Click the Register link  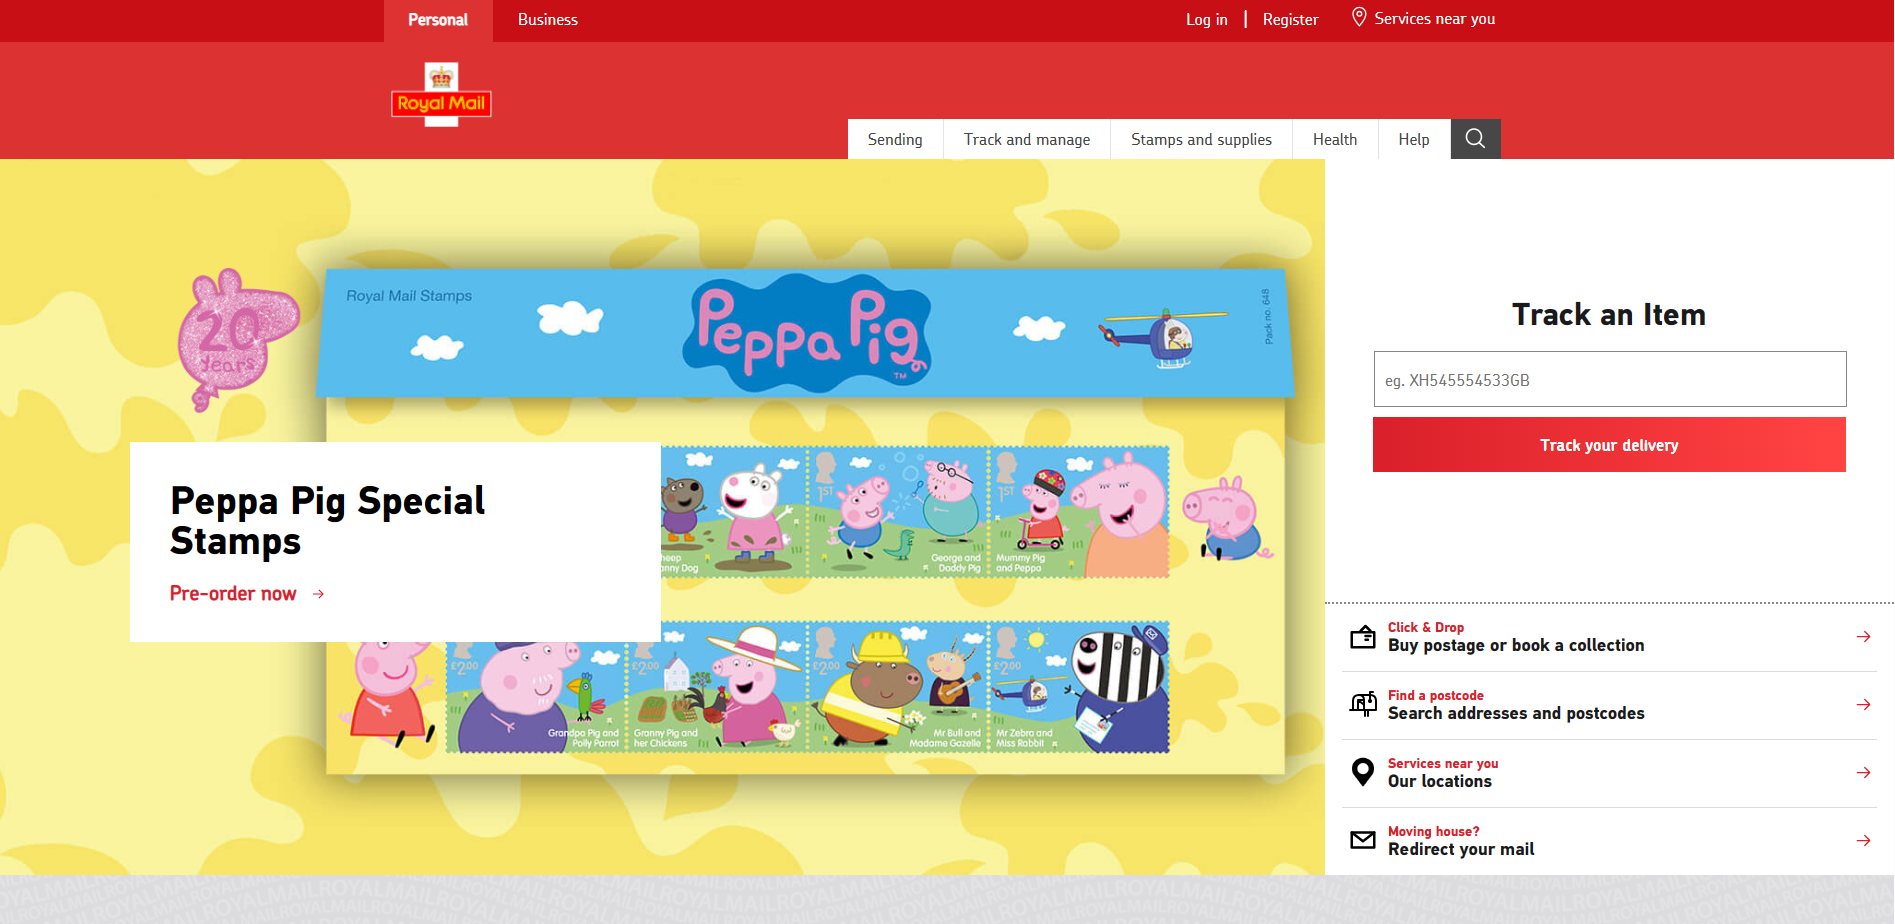1290,20
